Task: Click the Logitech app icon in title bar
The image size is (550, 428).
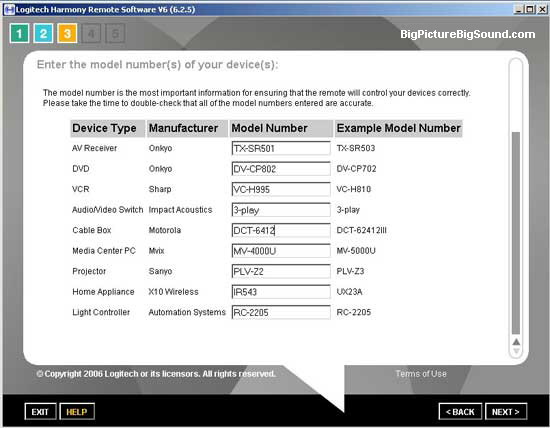Action: pos(9,9)
